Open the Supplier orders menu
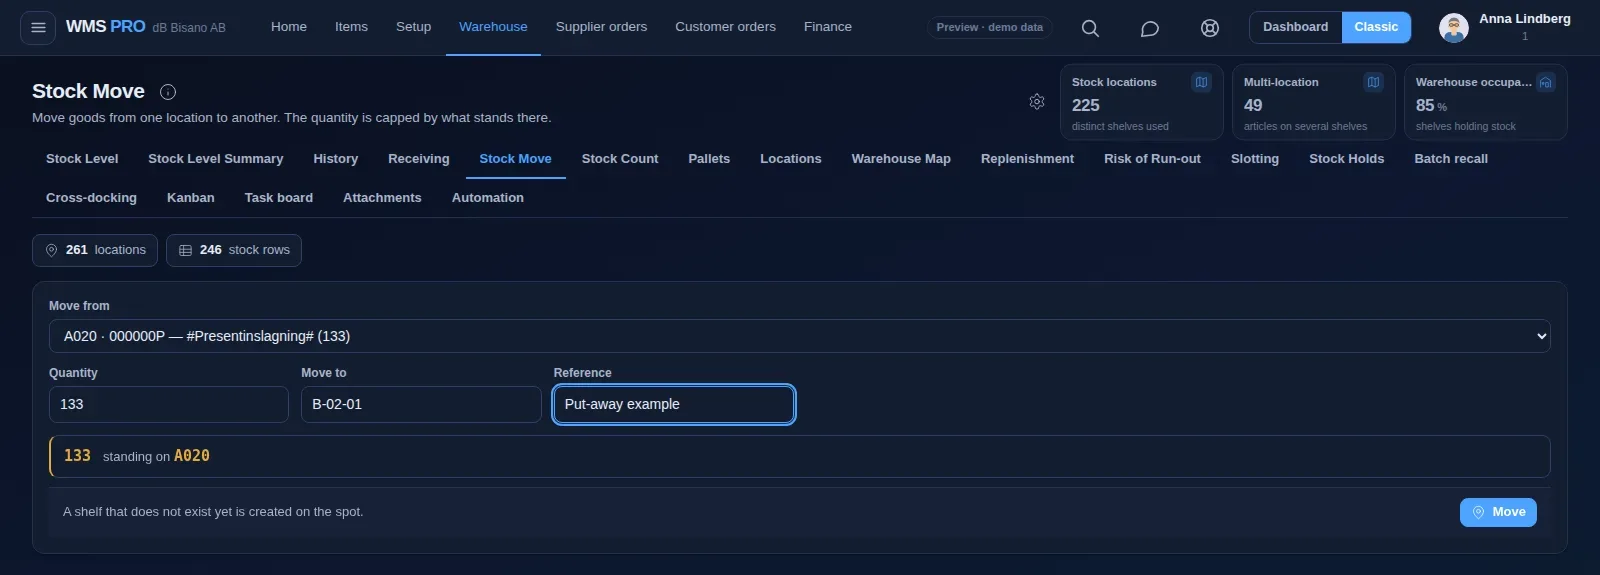The height and width of the screenshot is (575, 1600). click(x=601, y=27)
